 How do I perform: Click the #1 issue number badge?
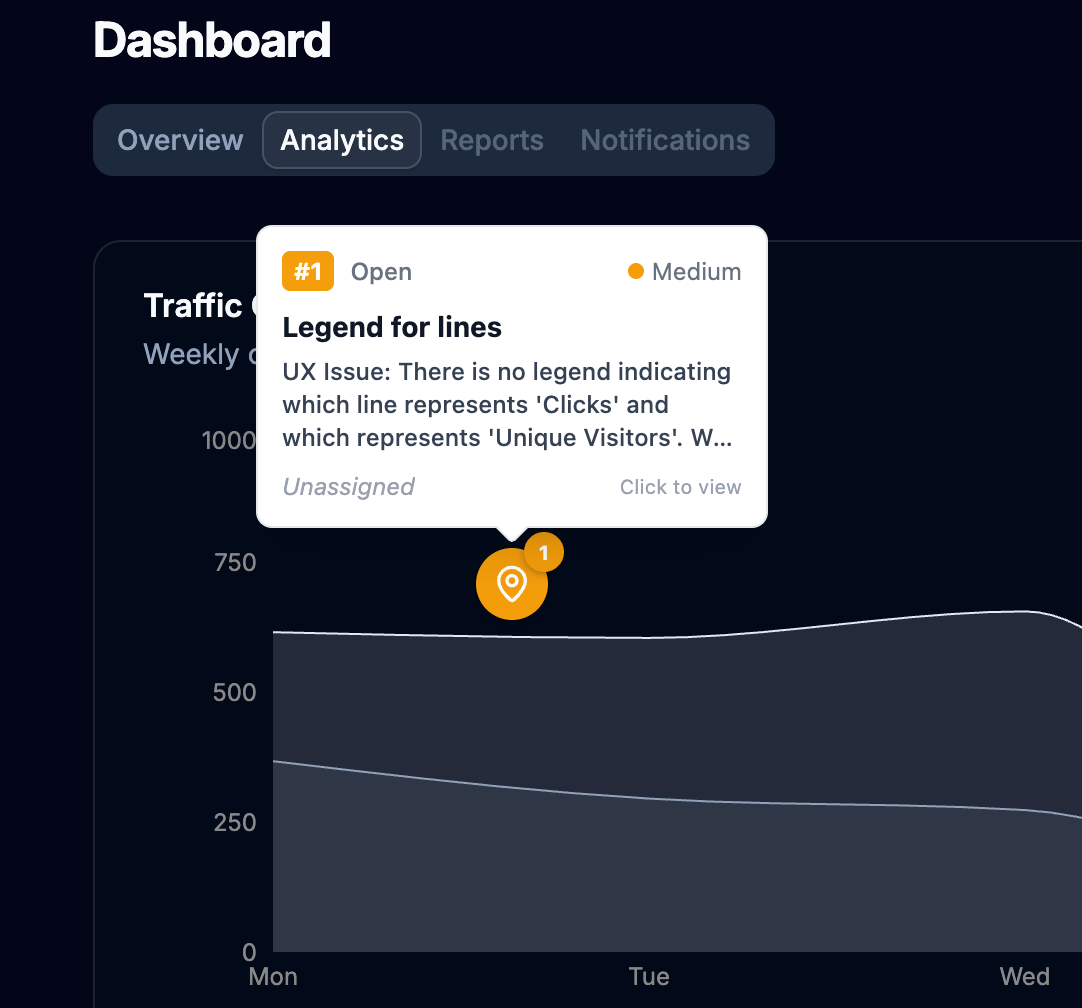point(307,271)
